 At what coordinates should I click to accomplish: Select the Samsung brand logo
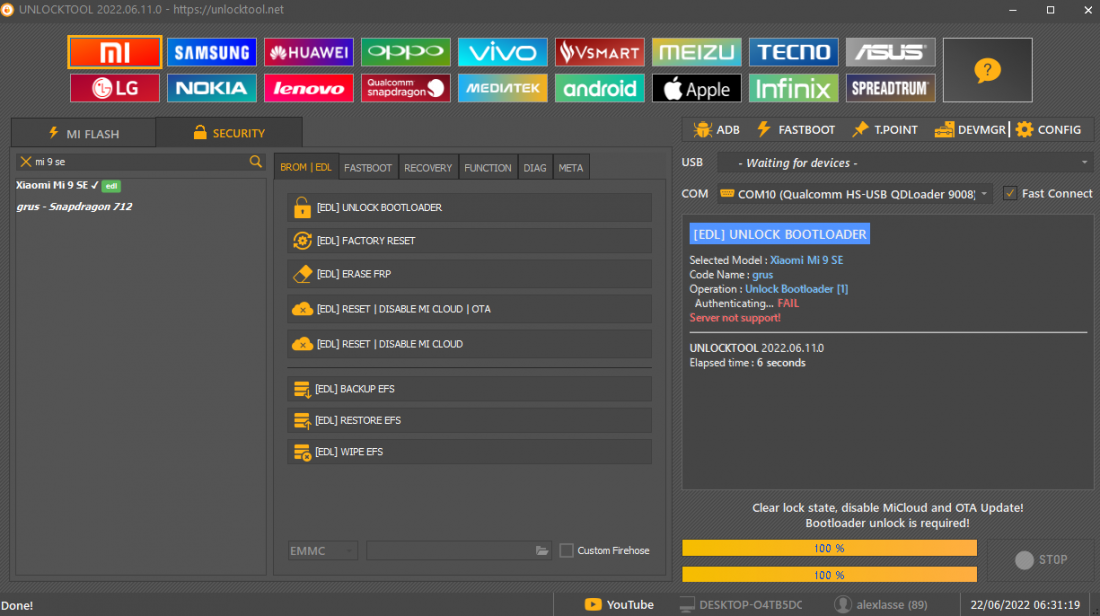pos(212,52)
